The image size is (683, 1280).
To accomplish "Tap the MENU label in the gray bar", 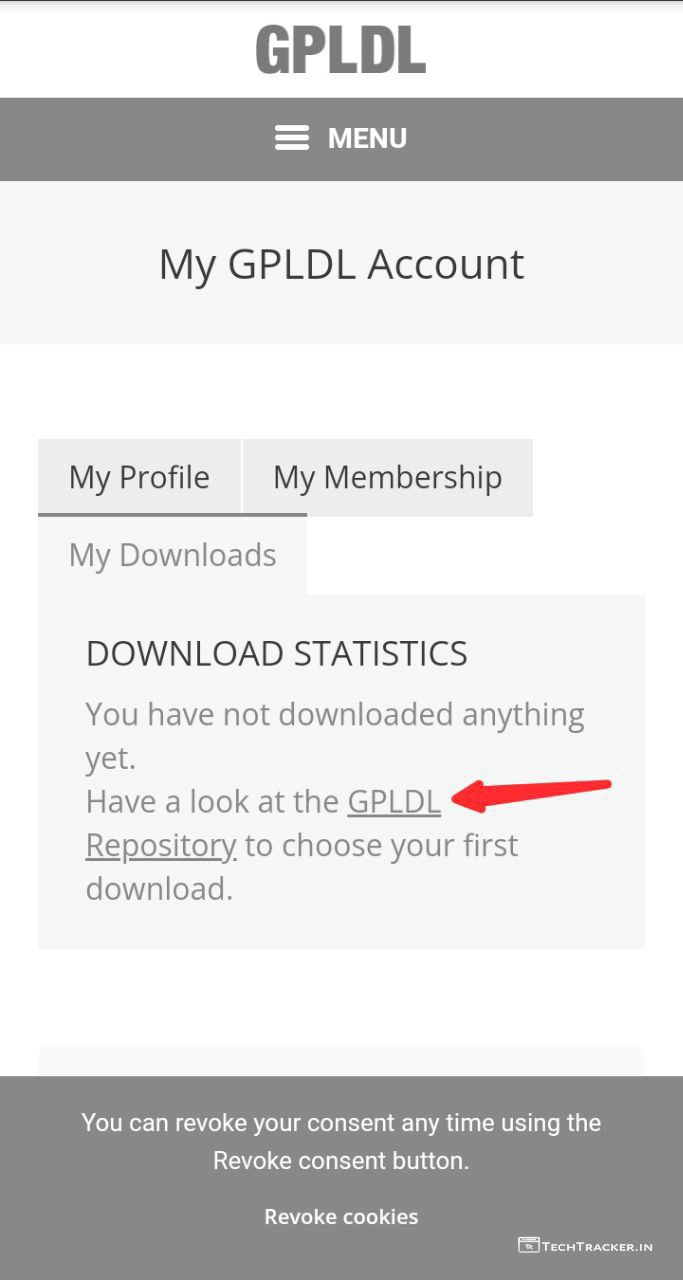I will [367, 138].
